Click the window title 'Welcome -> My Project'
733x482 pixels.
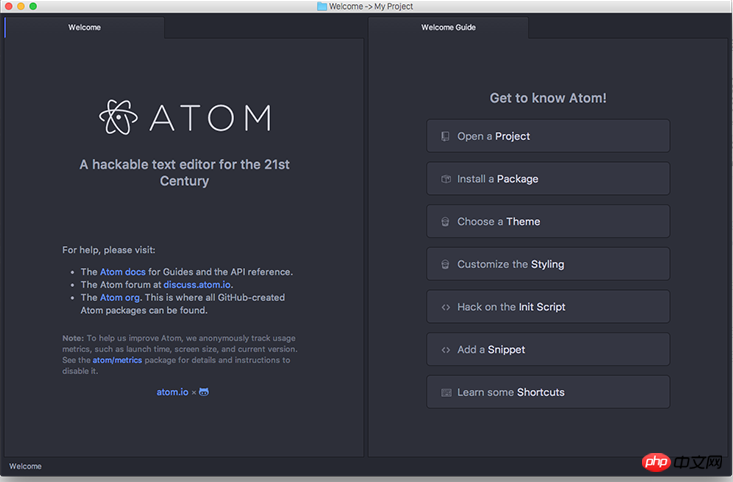[x=371, y=6]
